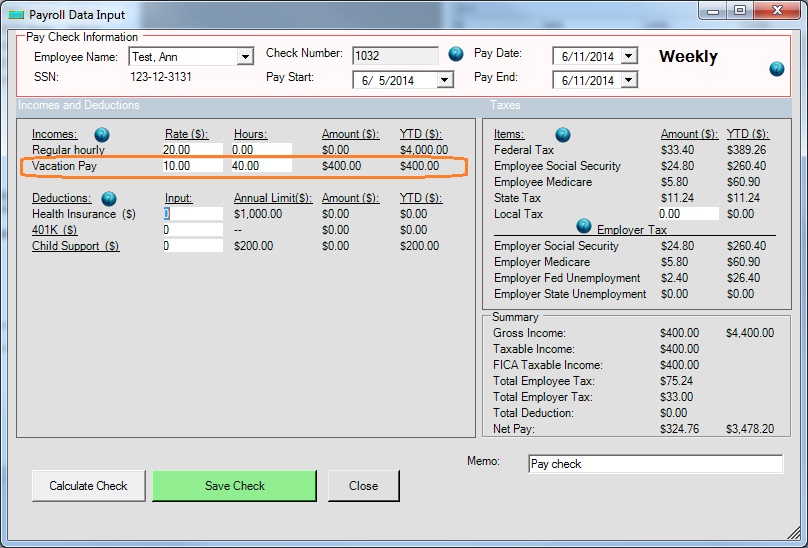
Task: Open the Health Insurance deduction link
Action: coord(84,214)
